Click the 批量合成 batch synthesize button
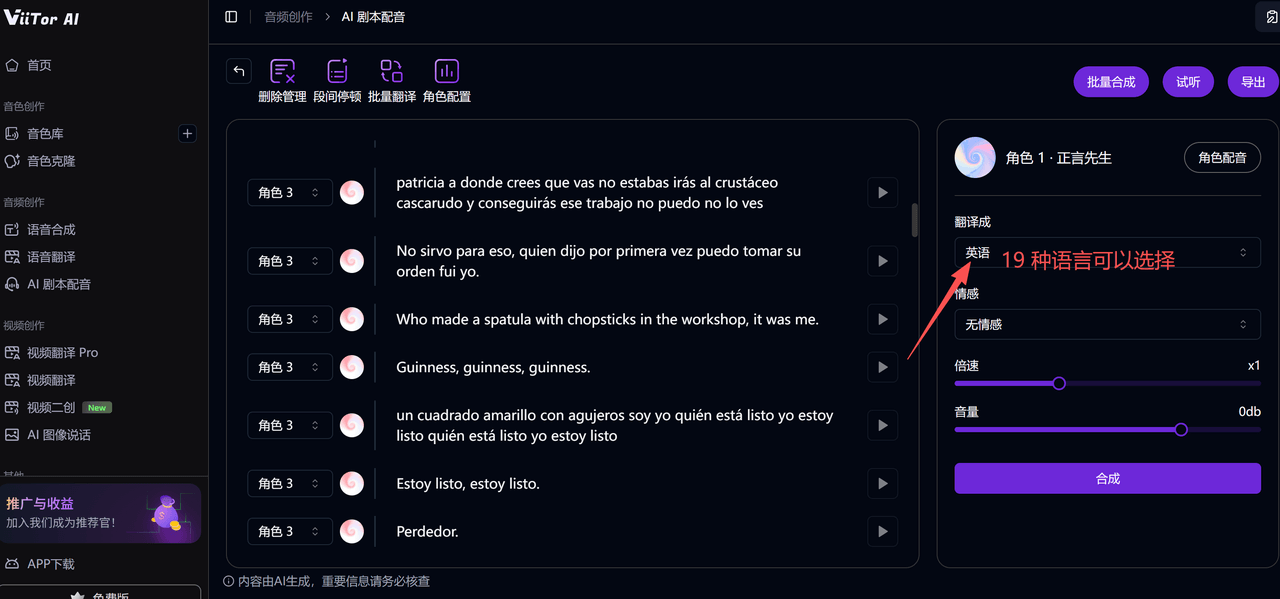 1111,82
